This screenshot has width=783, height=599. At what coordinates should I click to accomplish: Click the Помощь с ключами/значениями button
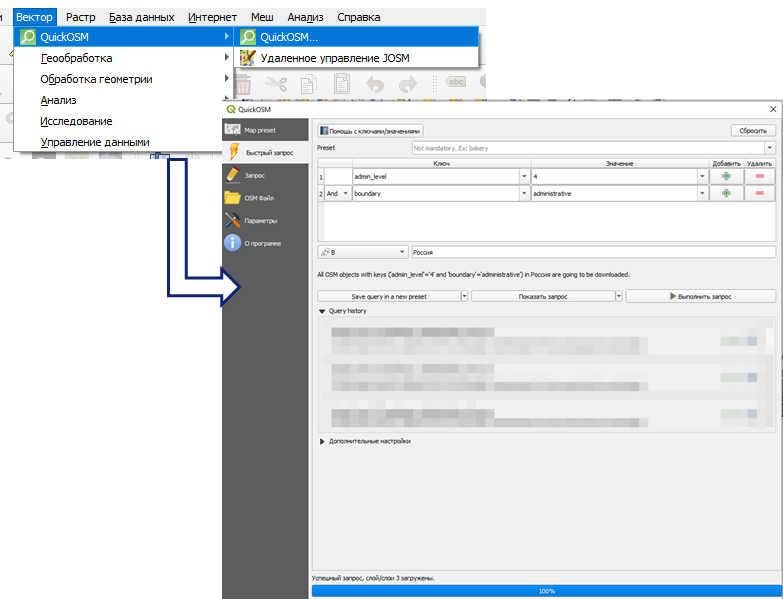[x=370, y=131]
